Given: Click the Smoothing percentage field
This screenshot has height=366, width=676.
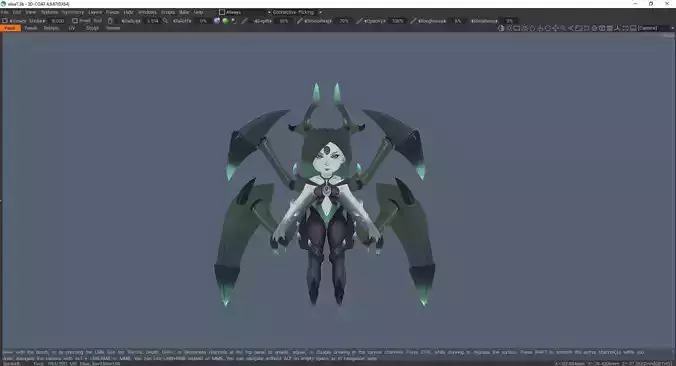Looking at the screenshot, I should click(x=344, y=21).
